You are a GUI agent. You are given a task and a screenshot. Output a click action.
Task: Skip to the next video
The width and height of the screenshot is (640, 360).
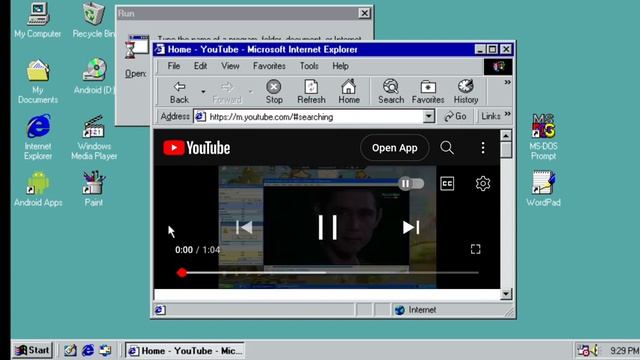(x=411, y=227)
